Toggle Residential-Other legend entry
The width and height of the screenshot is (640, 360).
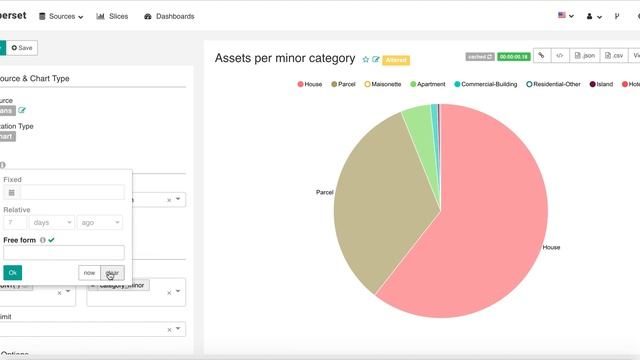[x=553, y=84]
